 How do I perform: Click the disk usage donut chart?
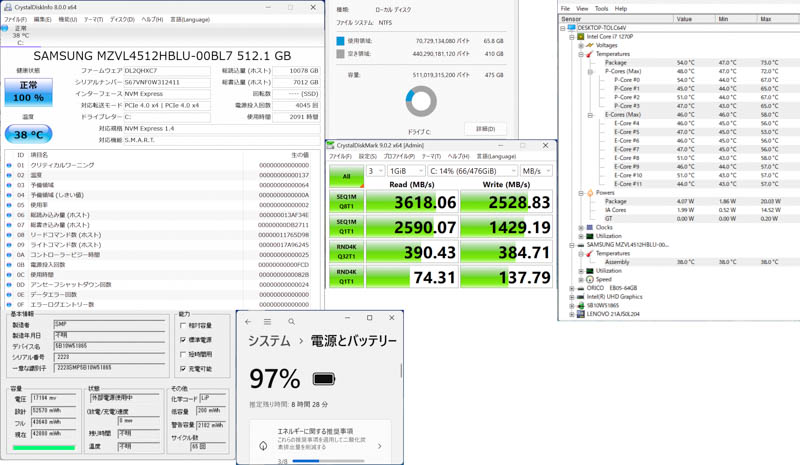click(x=421, y=101)
